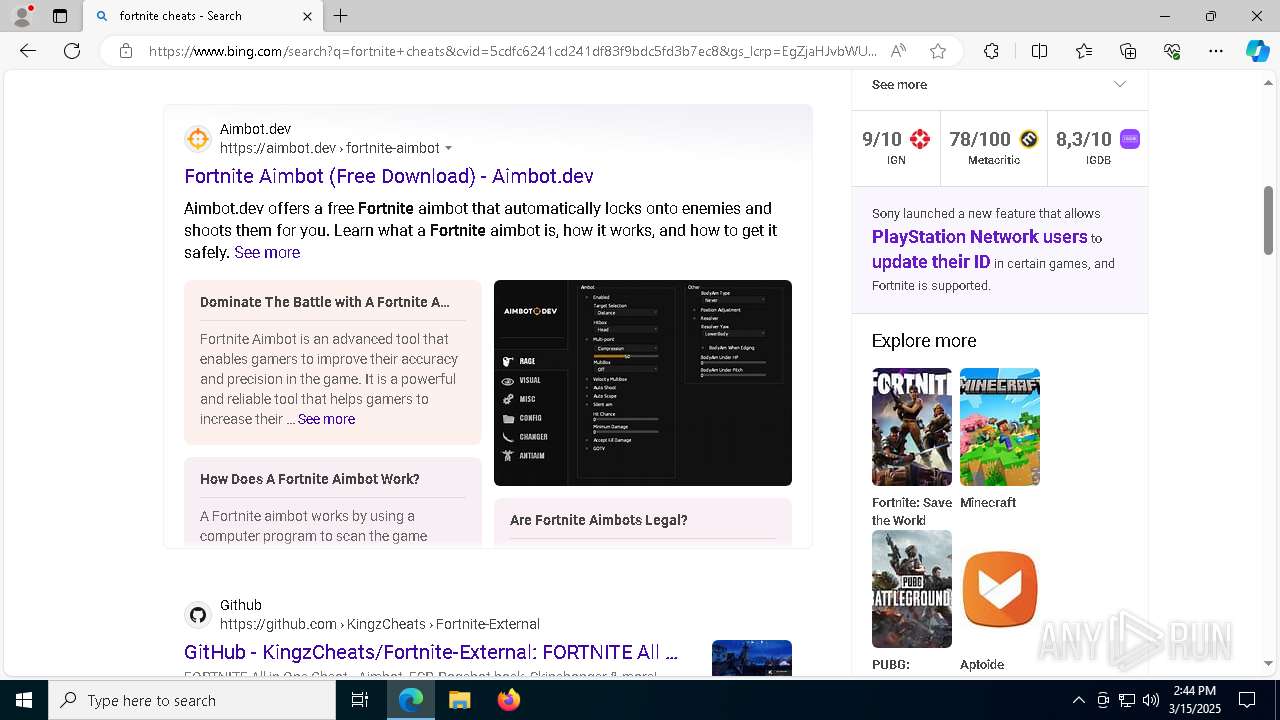The width and height of the screenshot is (1280, 720).
Task: Click taskbar search box
Action: click(x=192, y=700)
